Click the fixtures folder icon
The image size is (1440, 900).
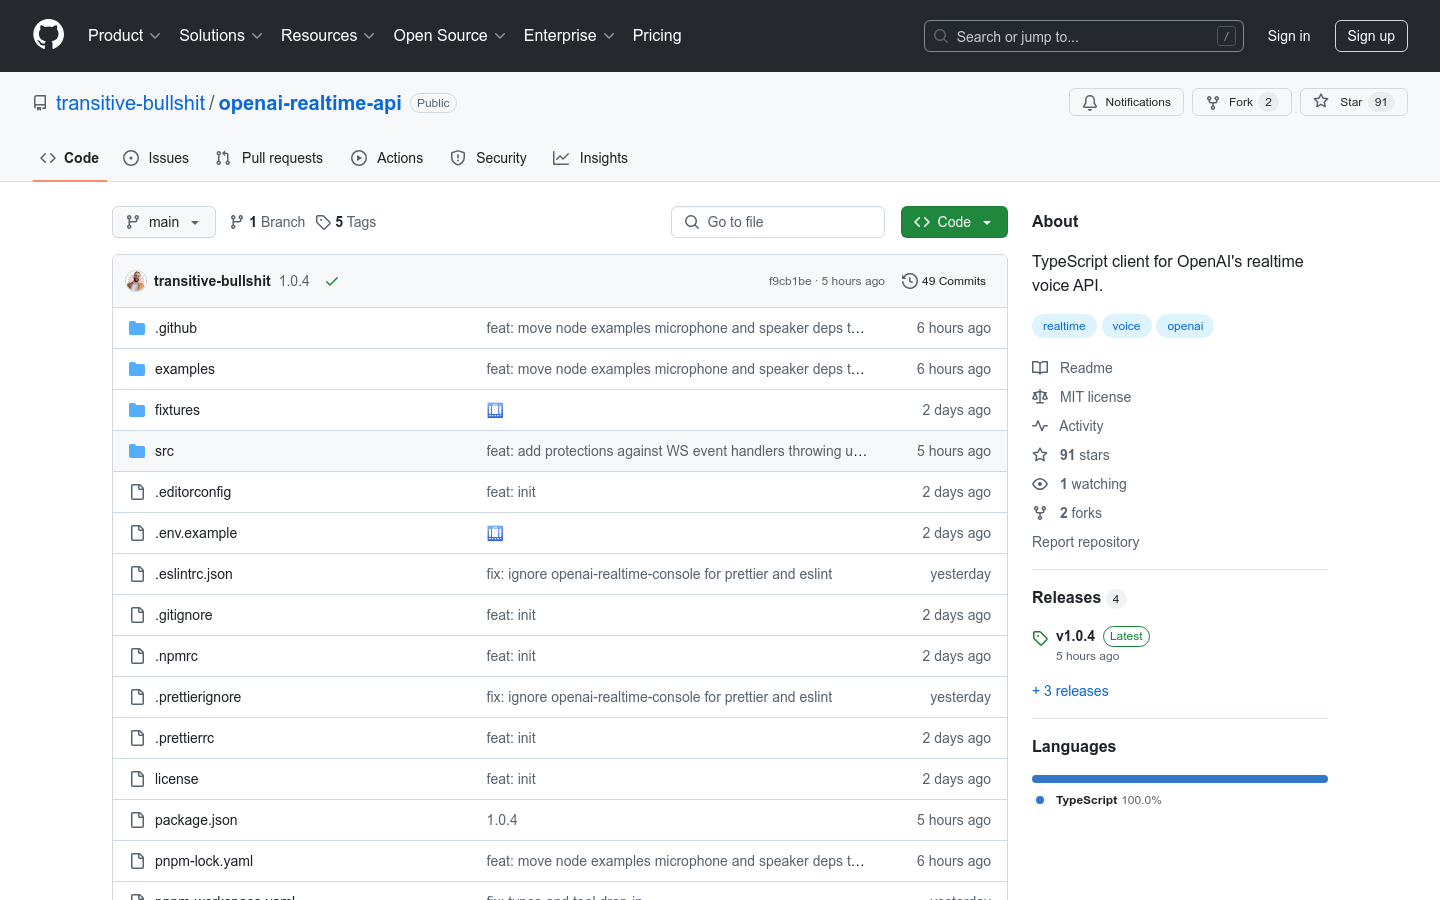[x=137, y=410]
